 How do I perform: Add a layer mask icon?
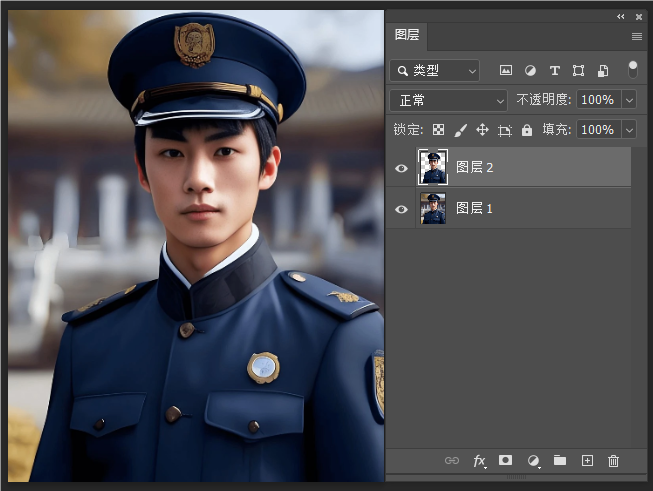click(x=506, y=460)
